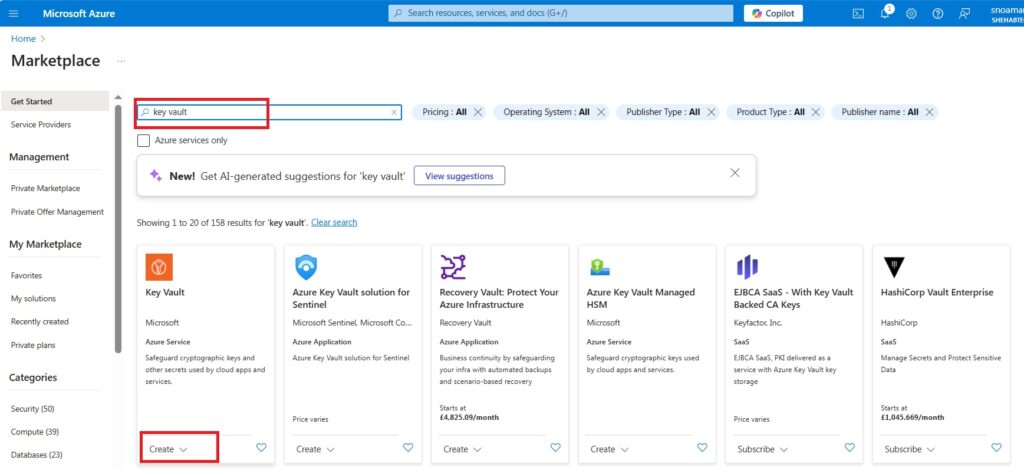This screenshot has height=470, width=1024.
Task: Open Private Offer Management in the sidebar
Action: click(x=55, y=212)
